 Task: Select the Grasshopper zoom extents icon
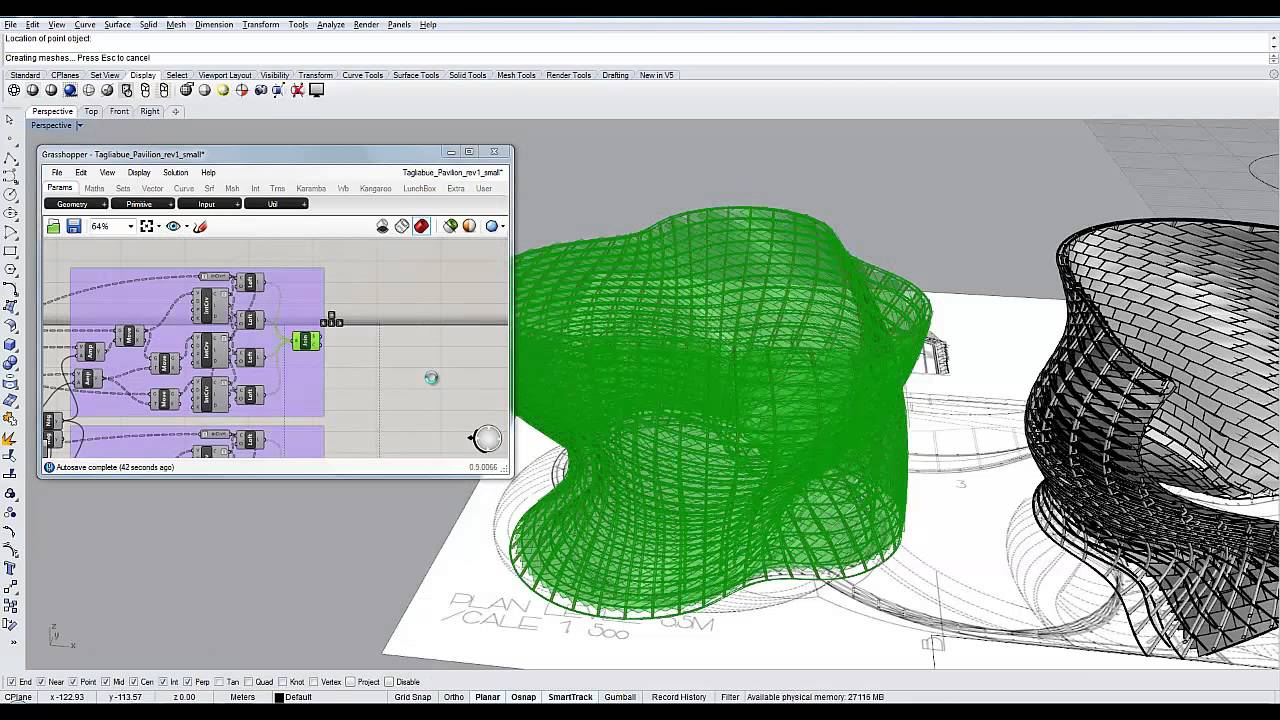point(147,226)
